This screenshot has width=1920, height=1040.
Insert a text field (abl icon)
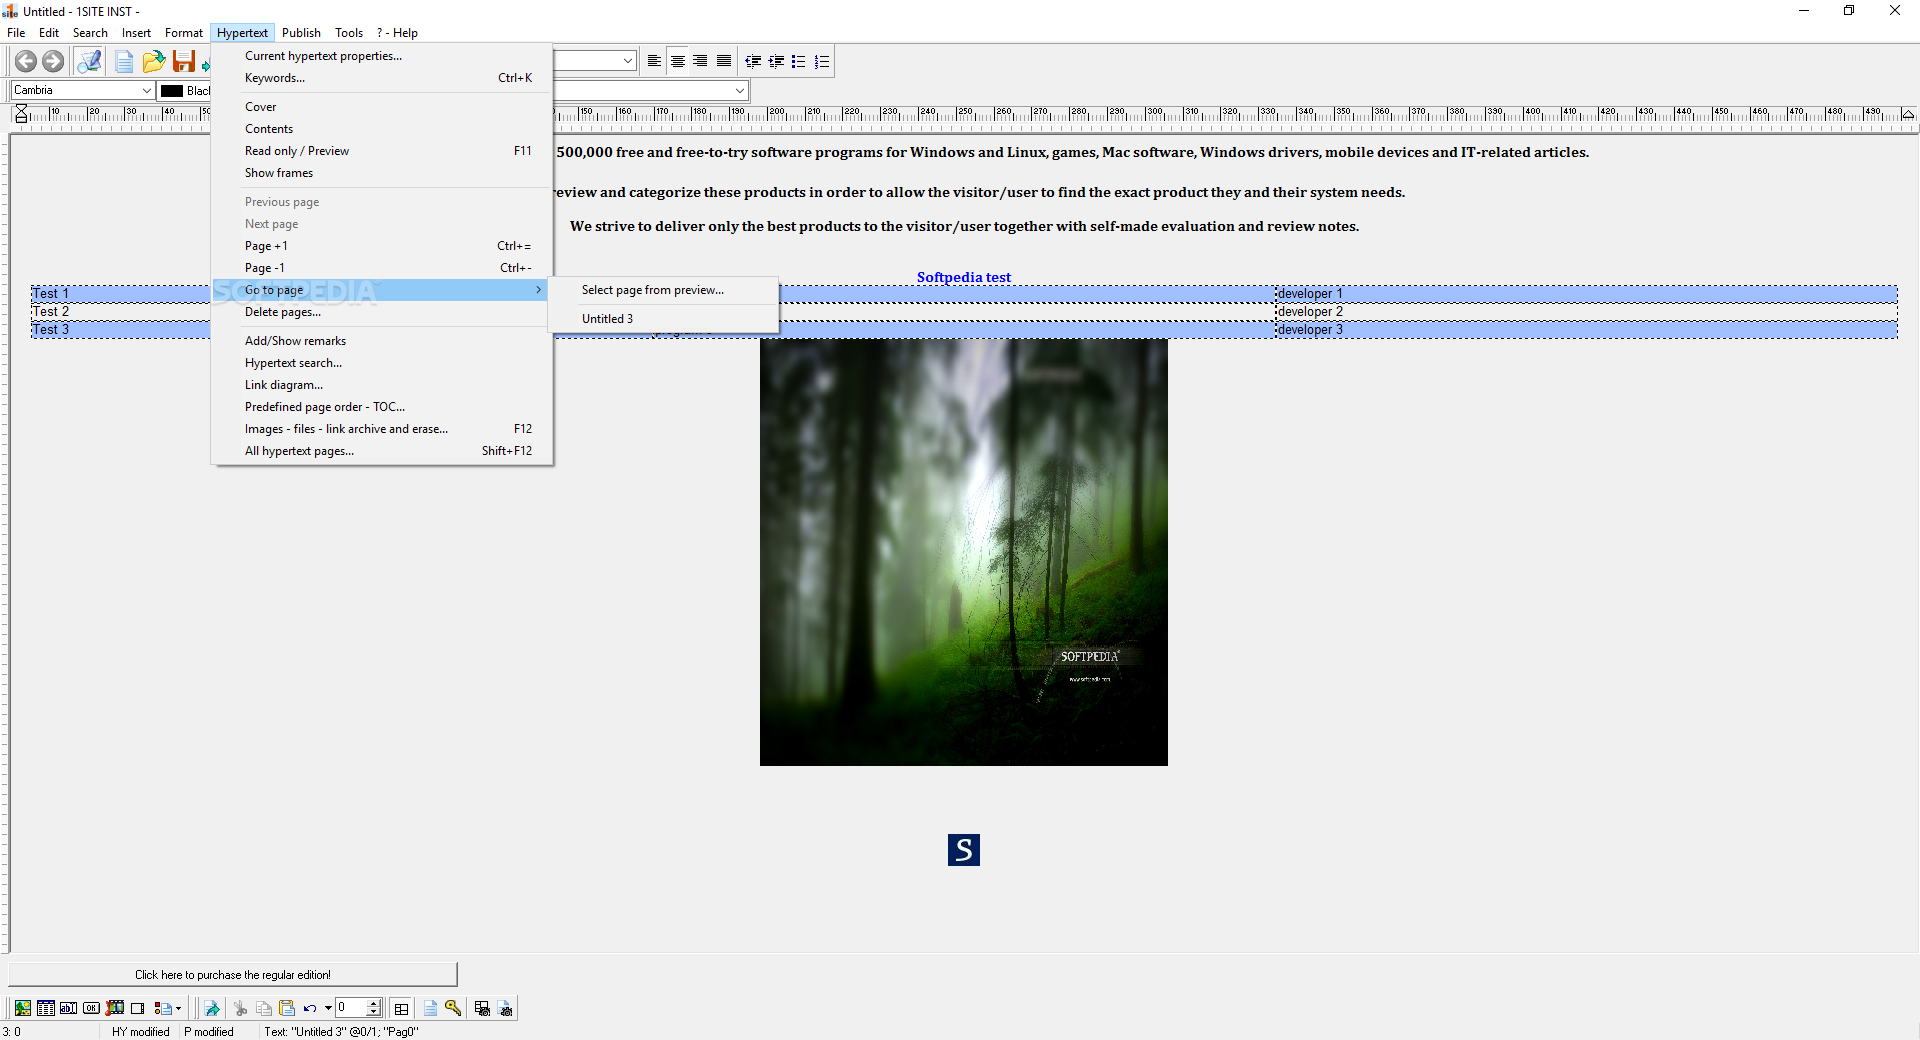pos(69,1008)
